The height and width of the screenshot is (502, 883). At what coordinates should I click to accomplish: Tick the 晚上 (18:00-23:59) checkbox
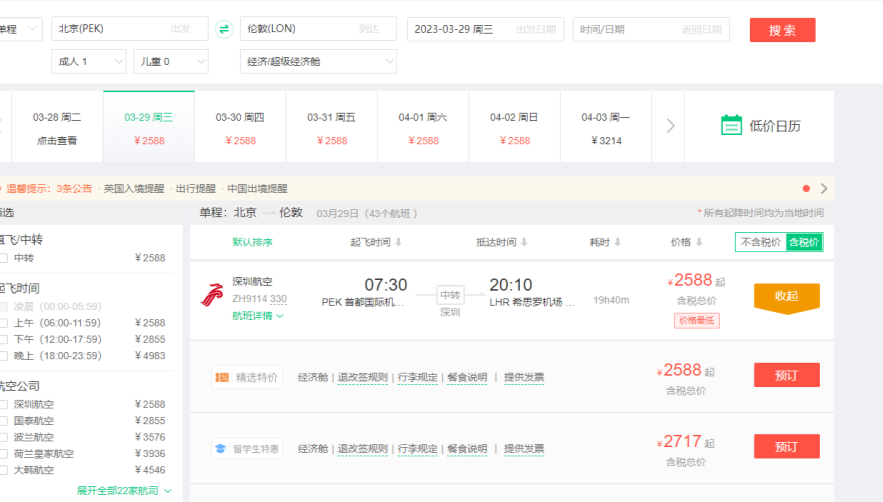click(4, 356)
